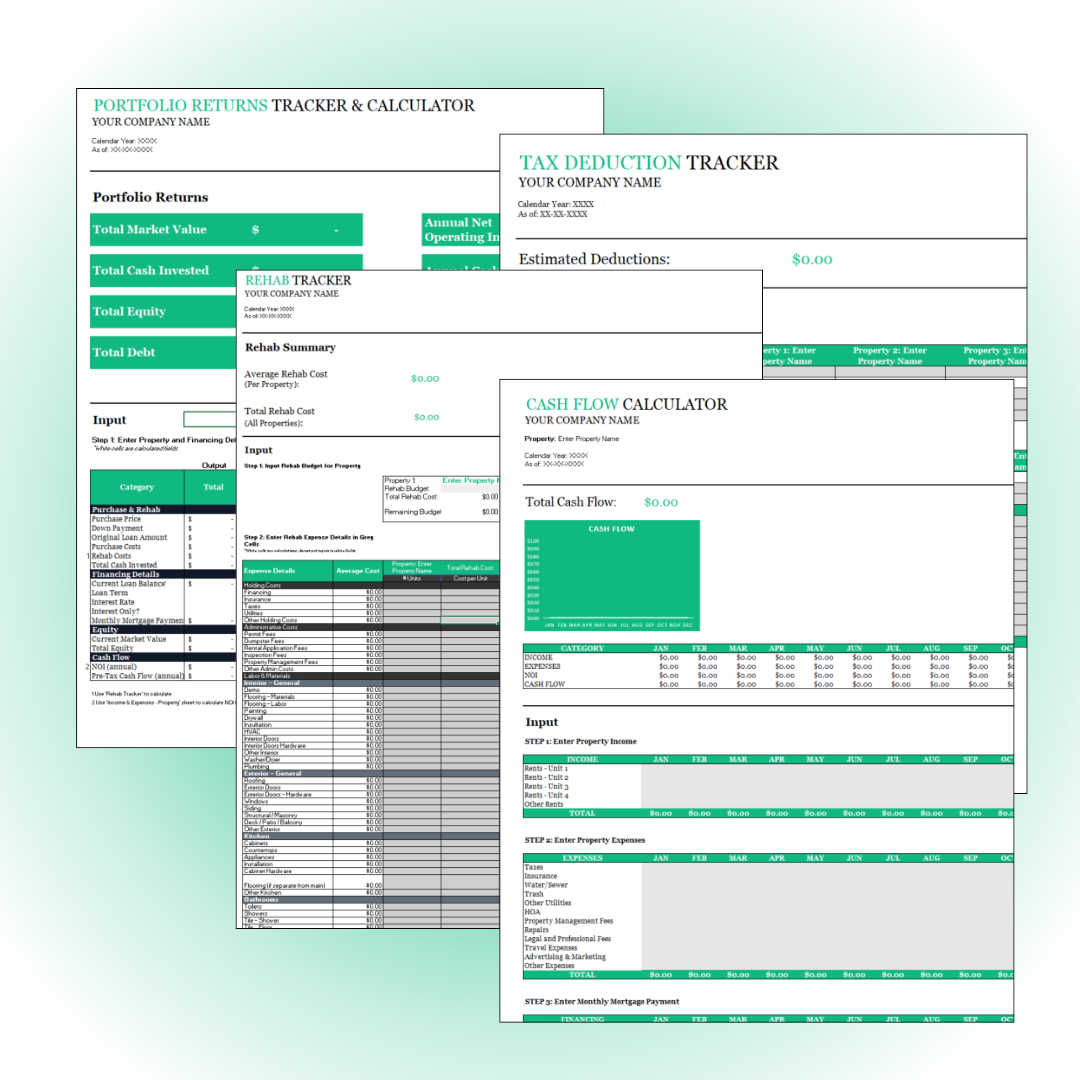The image size is (1080, 1080).
Task: Click 'Pre-Tax Cash Flow (annual)' row
Action: tap(163, 676)
